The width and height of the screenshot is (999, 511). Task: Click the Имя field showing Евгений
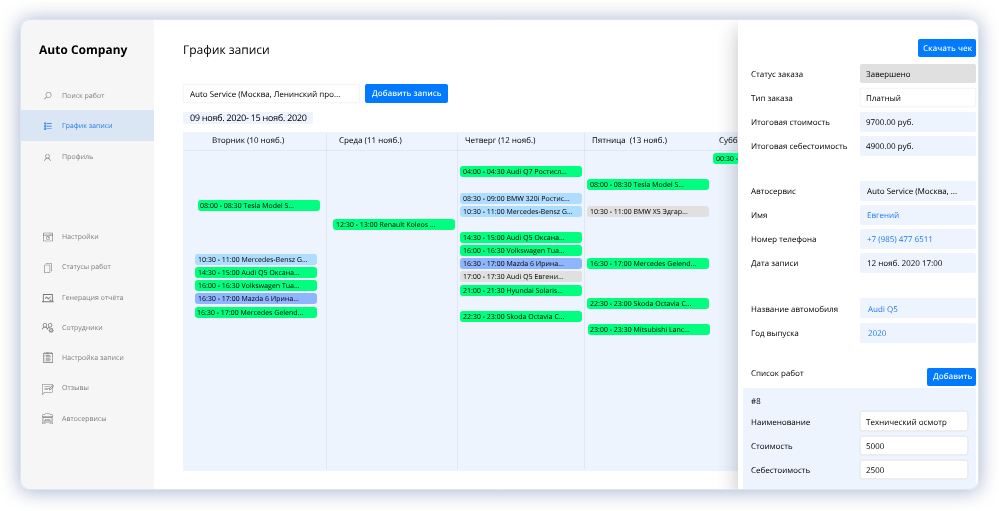pyautogui.click(x=917, y=215)
